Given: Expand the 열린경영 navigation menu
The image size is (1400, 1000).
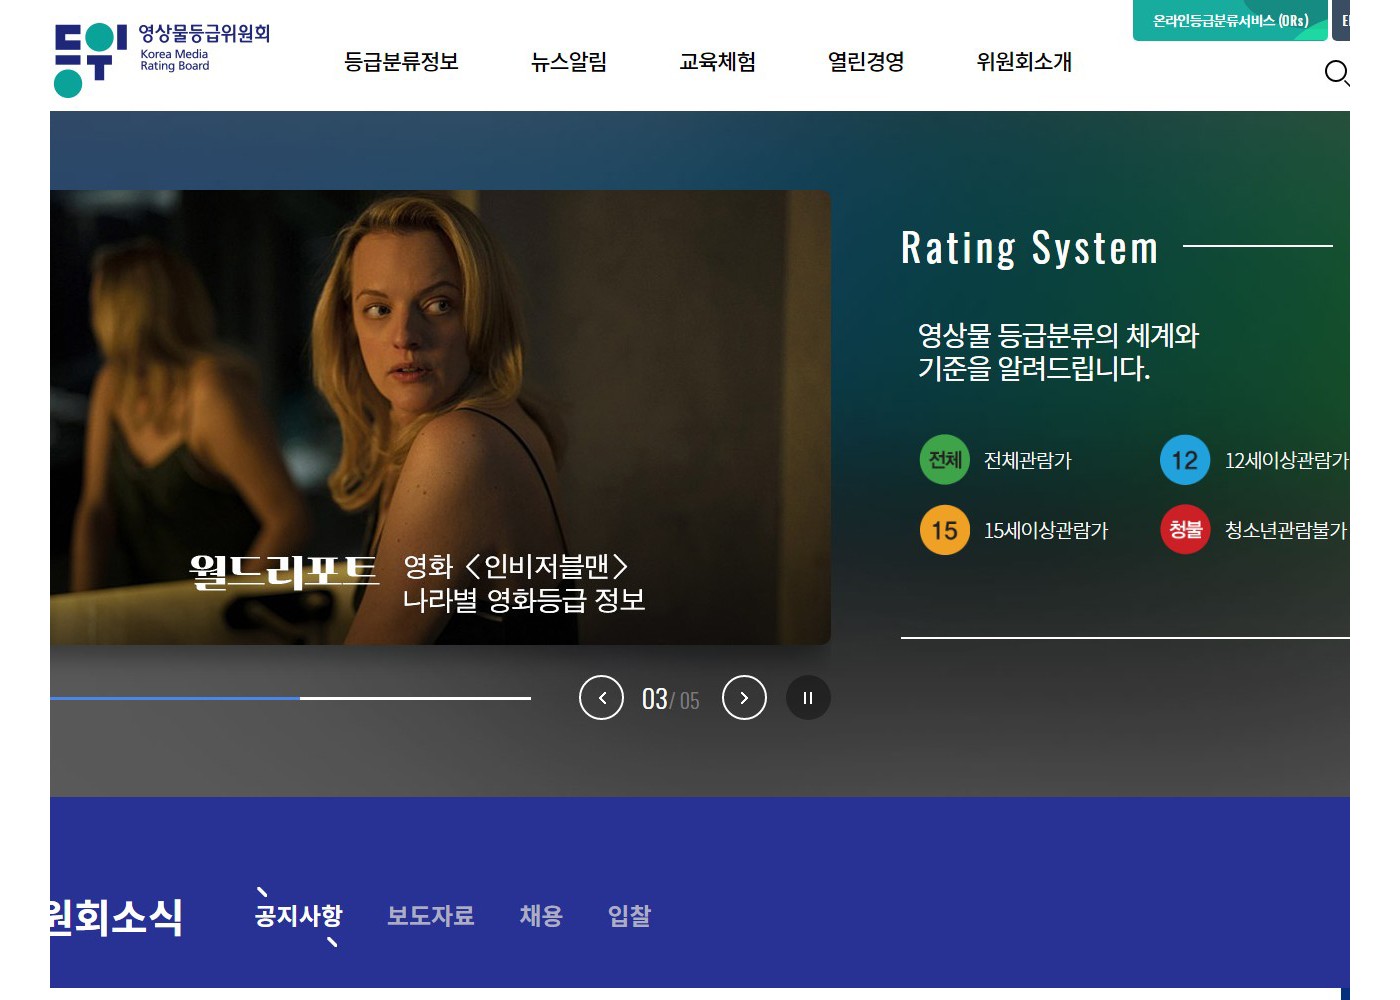Looking at the screenshot, I should point(866,62).
